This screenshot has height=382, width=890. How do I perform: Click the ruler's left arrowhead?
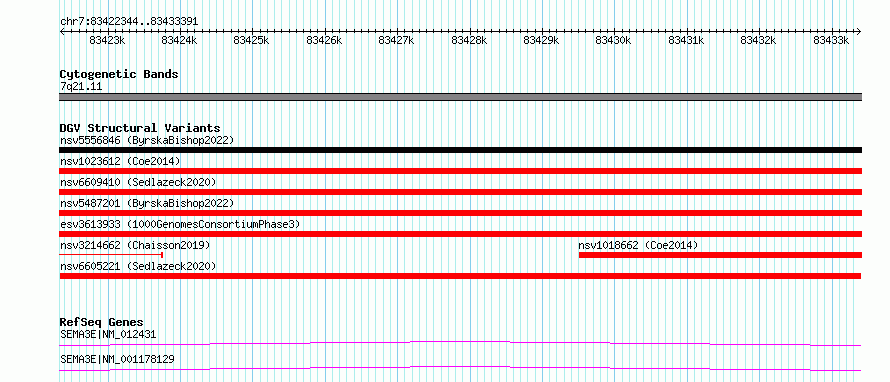(x=62, y=32)
